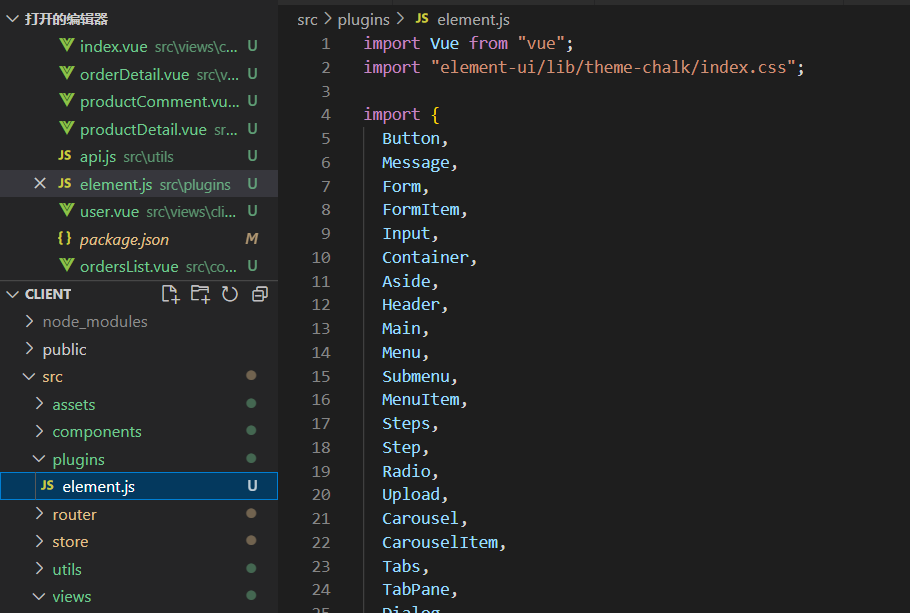This screenshot has width=910, height=613.
Task: Click the Input import on line 9
Action: pyautogui.click(x=406, y=233)
